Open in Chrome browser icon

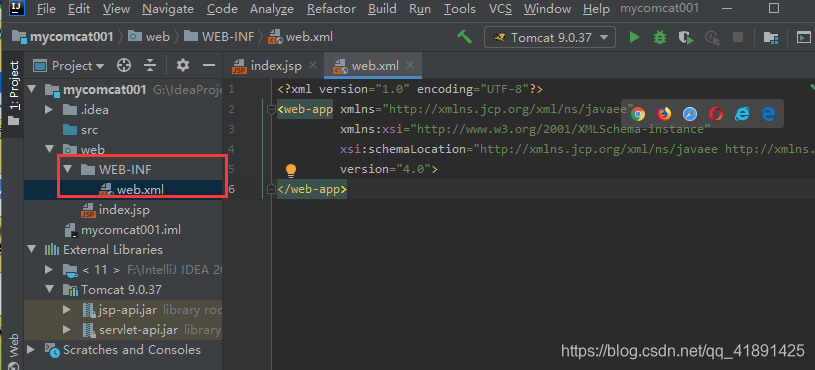click(638, 114)
